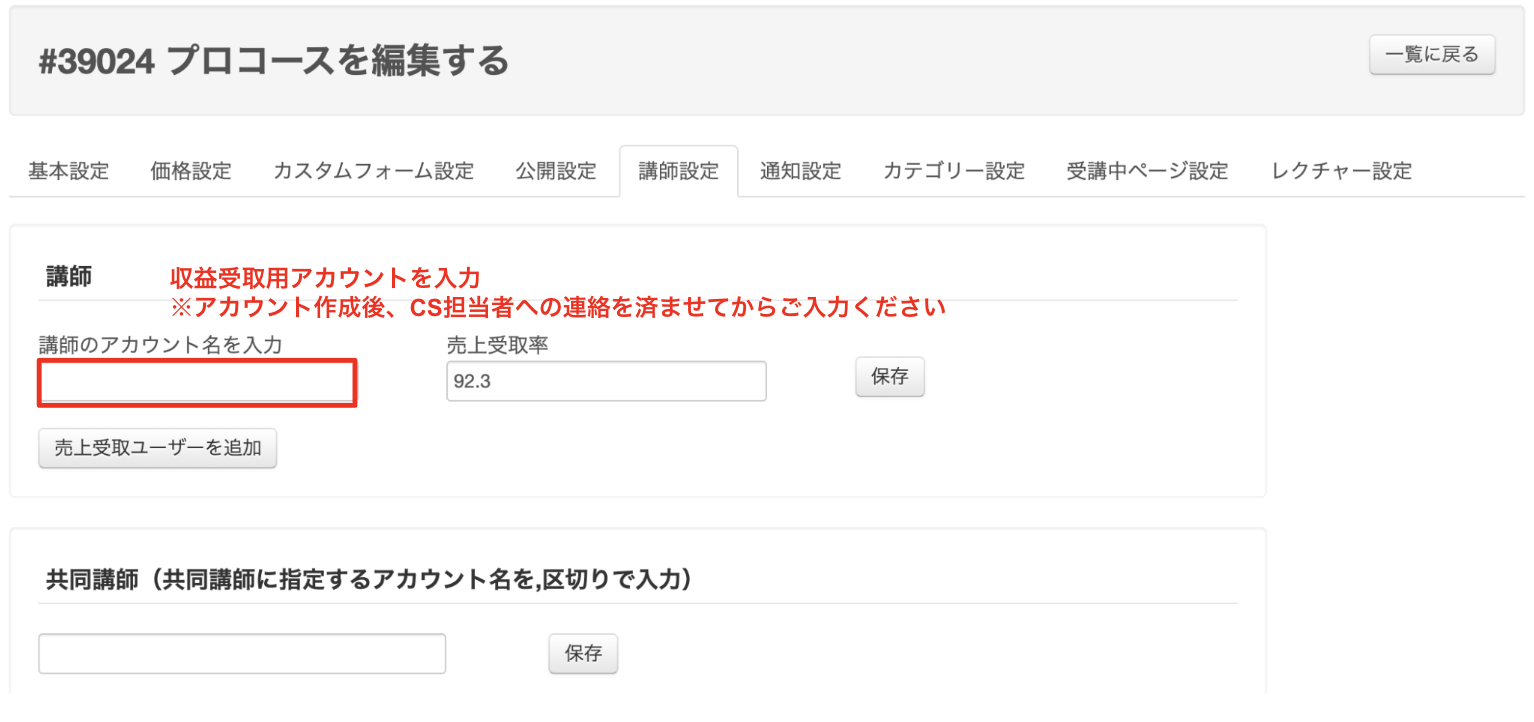Click the 講師のアカウント名を入力 label
Screen dimensions: 1534x722
(161, 344)
